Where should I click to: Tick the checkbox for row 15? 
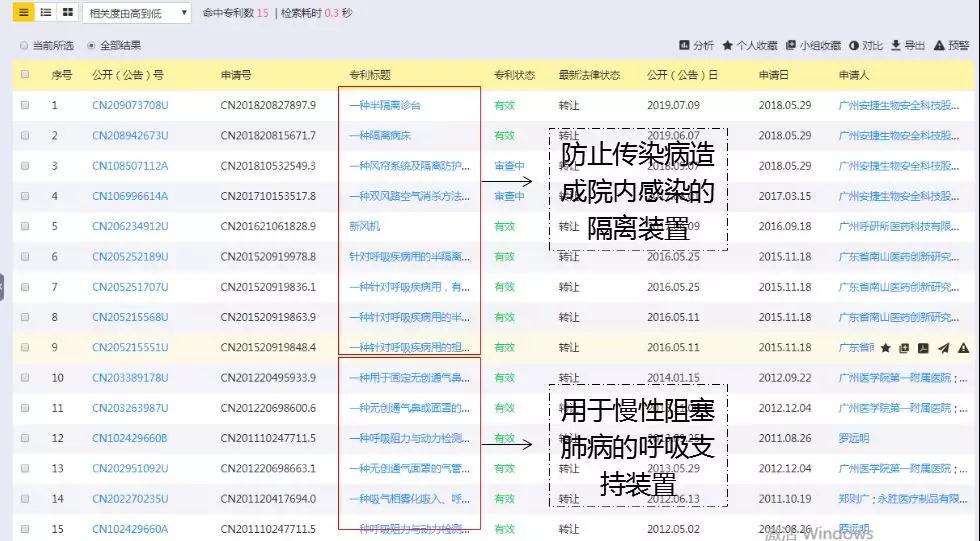point(25,529)
